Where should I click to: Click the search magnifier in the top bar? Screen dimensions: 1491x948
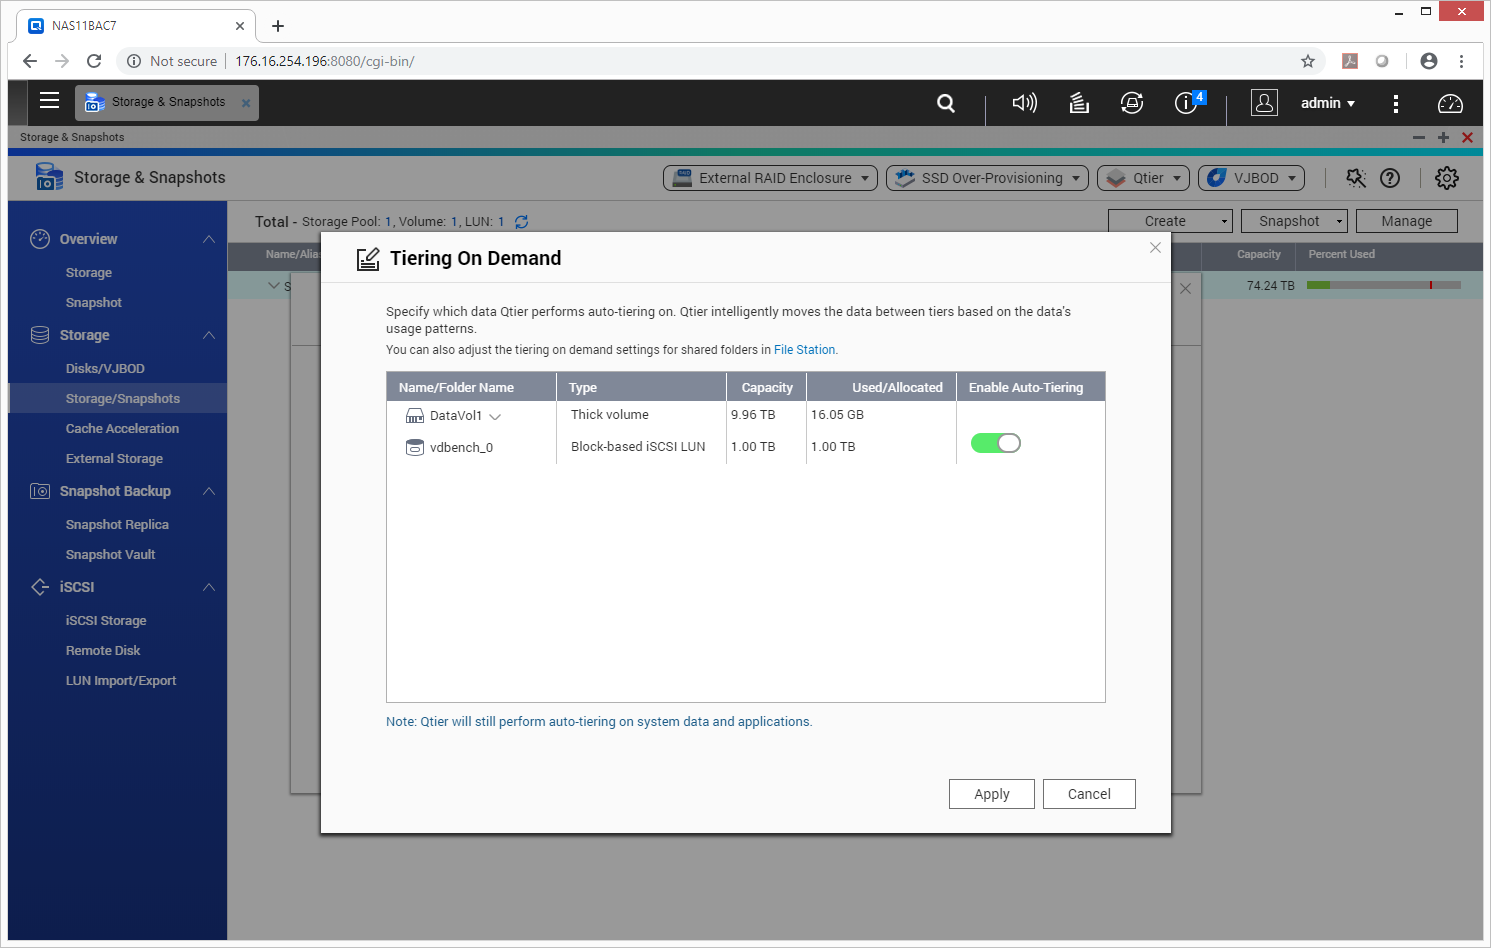tap(946, 103)
